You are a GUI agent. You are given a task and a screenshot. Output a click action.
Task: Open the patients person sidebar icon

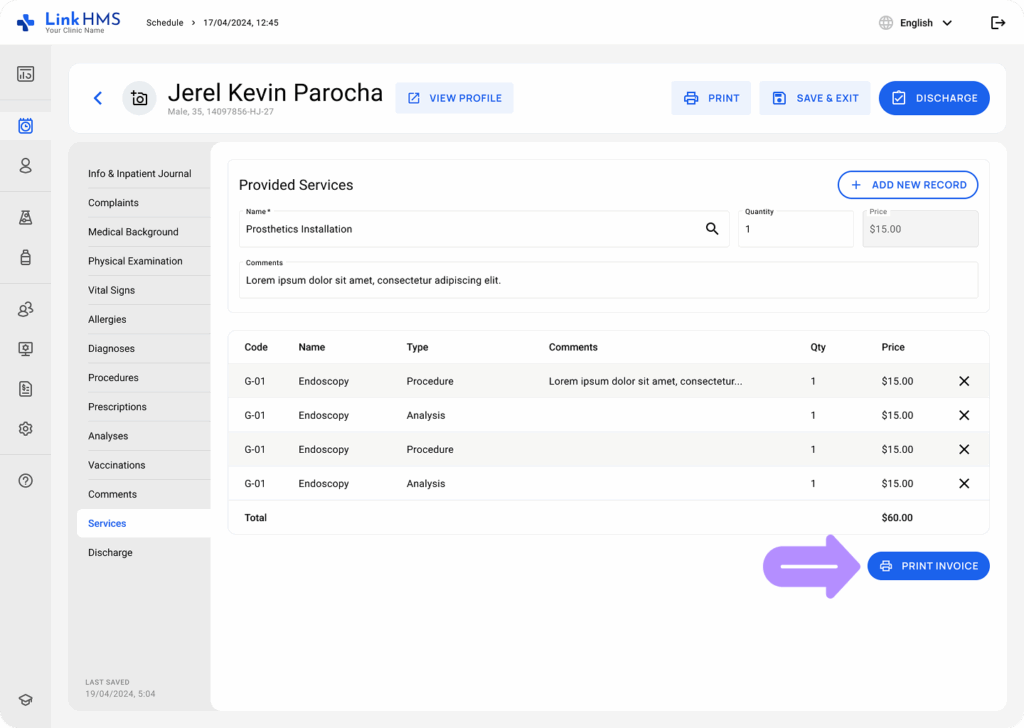[x=25, y=166]
